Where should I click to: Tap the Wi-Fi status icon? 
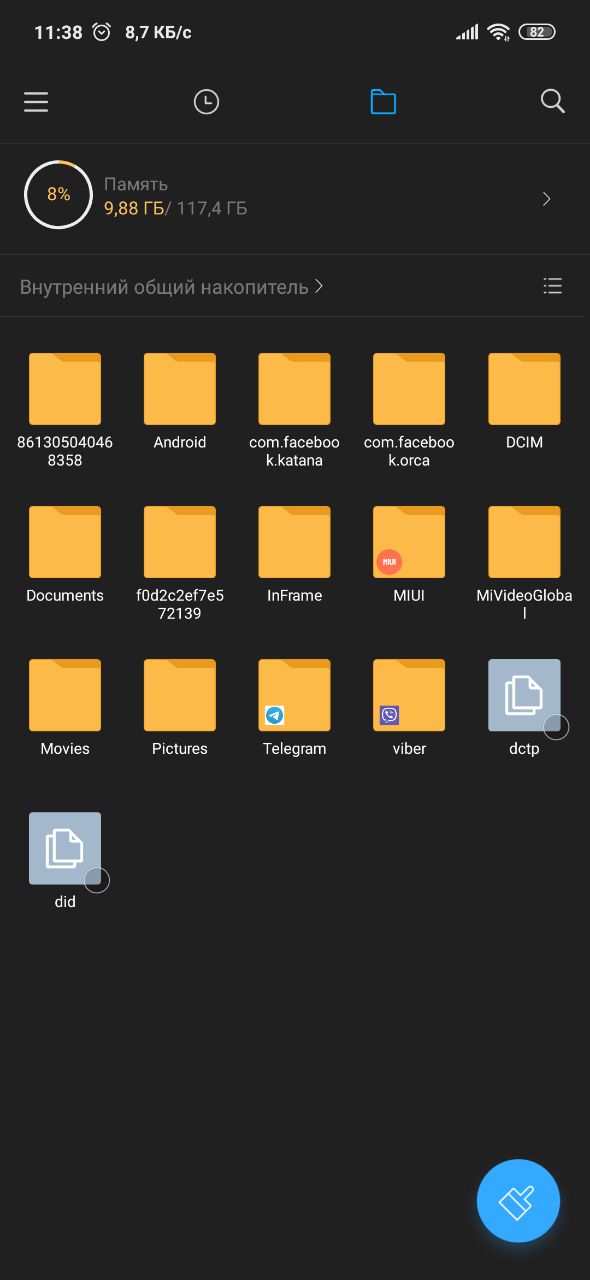tap(498, 32)
